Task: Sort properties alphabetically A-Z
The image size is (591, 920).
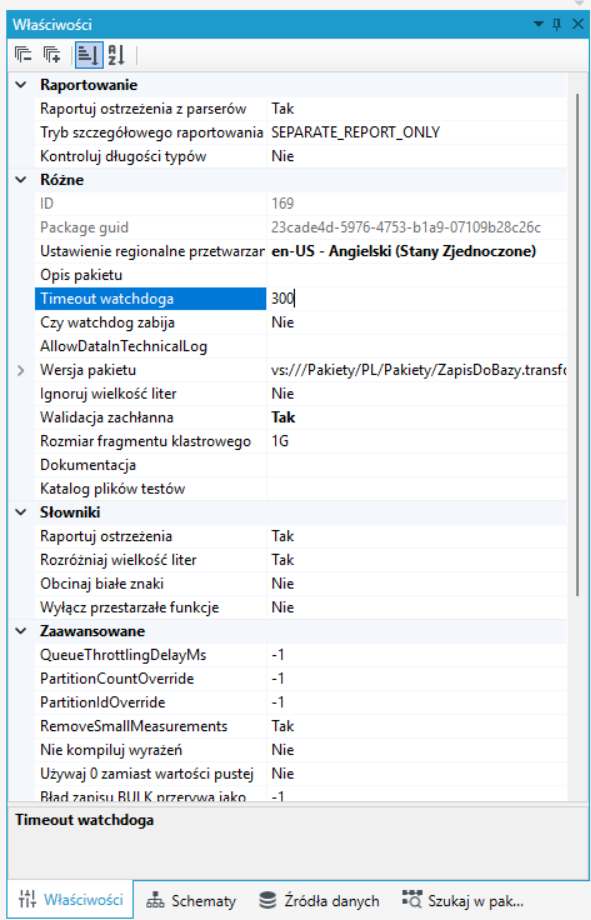Action: tap(116, 55)
